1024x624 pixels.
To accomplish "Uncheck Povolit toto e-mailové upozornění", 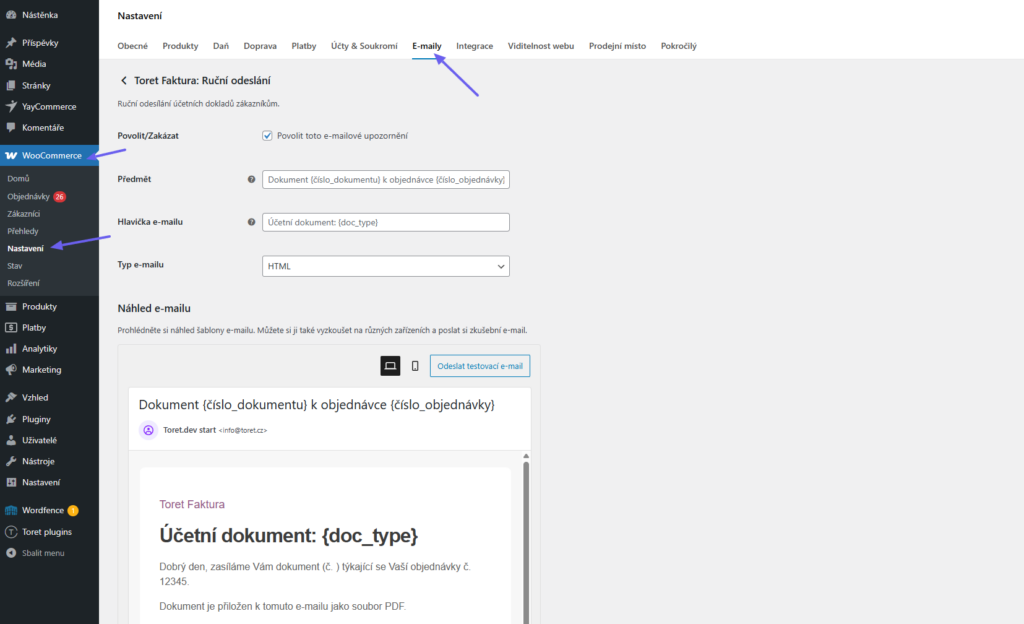I will pos(267,136).
